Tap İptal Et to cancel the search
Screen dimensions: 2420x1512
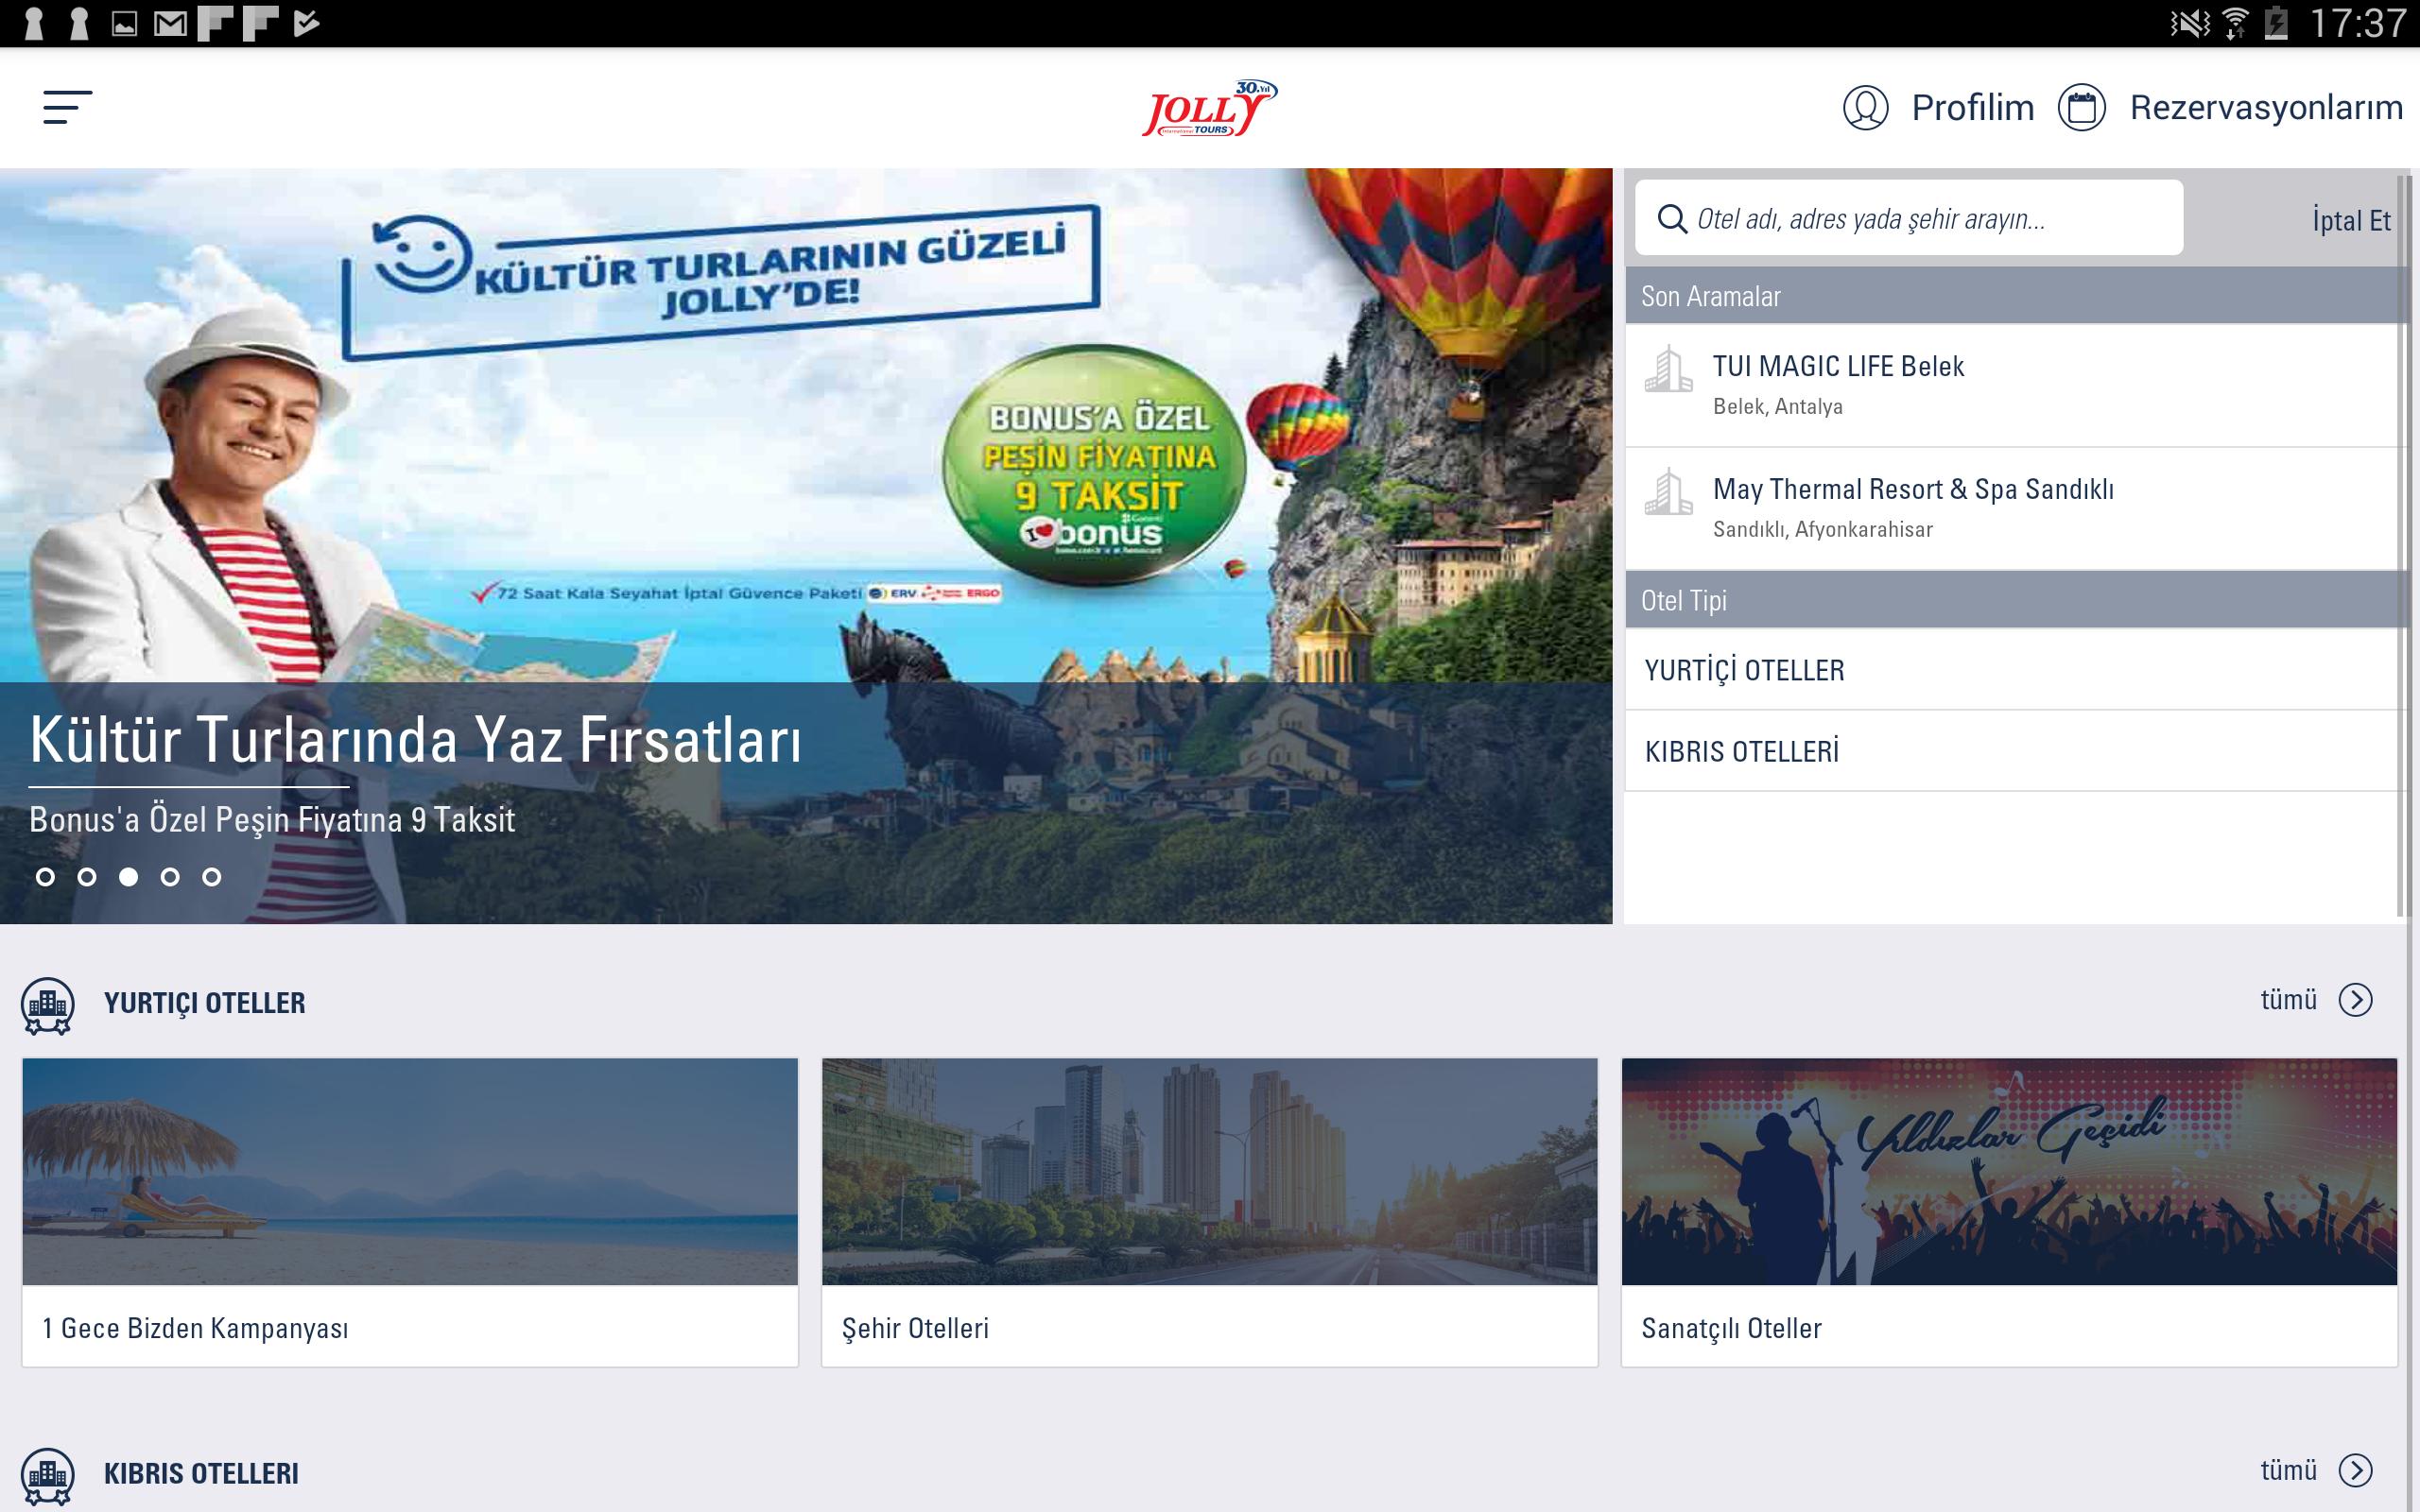[2351, 220]
